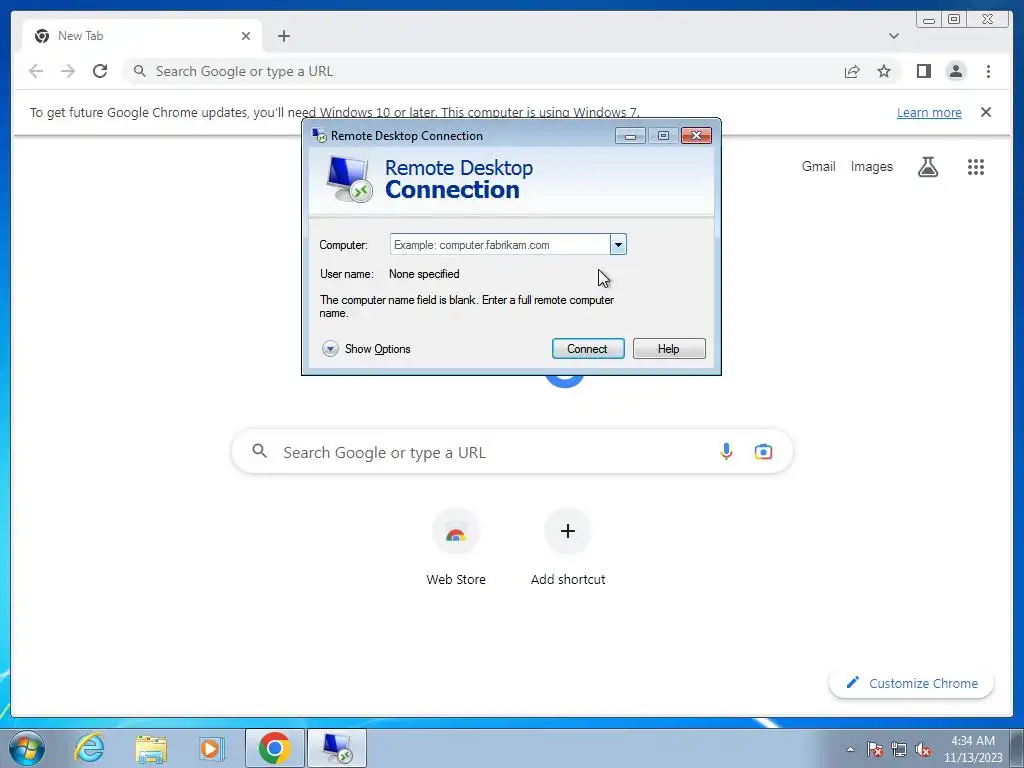Click Customize Chrome button
The image size is (1024, 768).
[911, 683]
